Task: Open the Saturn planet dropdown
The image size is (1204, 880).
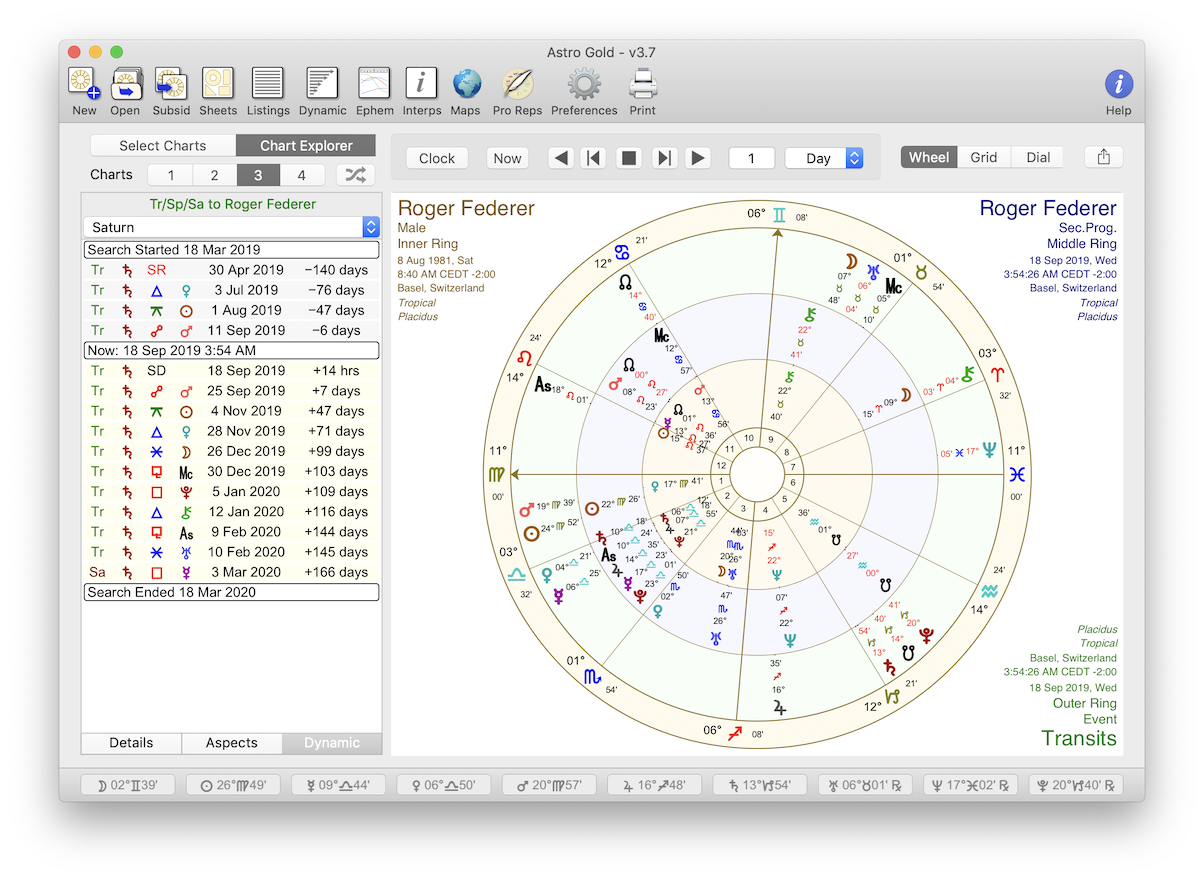Action: pyautogui.click(x=231, y=227)
